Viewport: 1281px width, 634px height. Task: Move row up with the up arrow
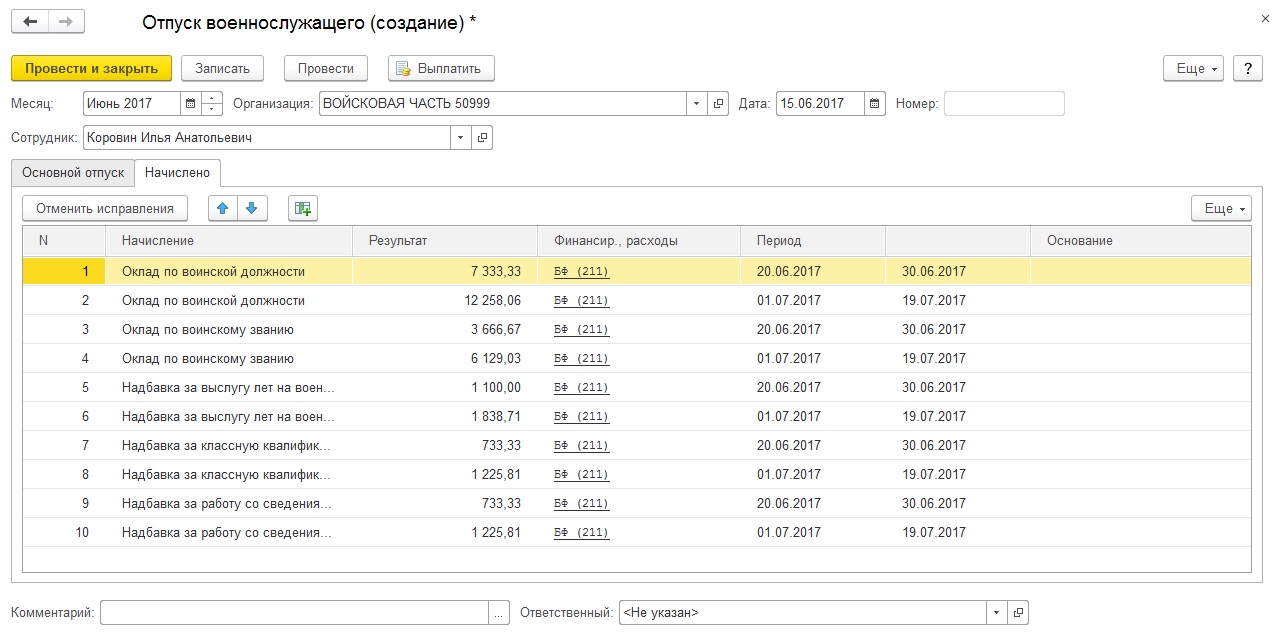(x=223, y=208)
